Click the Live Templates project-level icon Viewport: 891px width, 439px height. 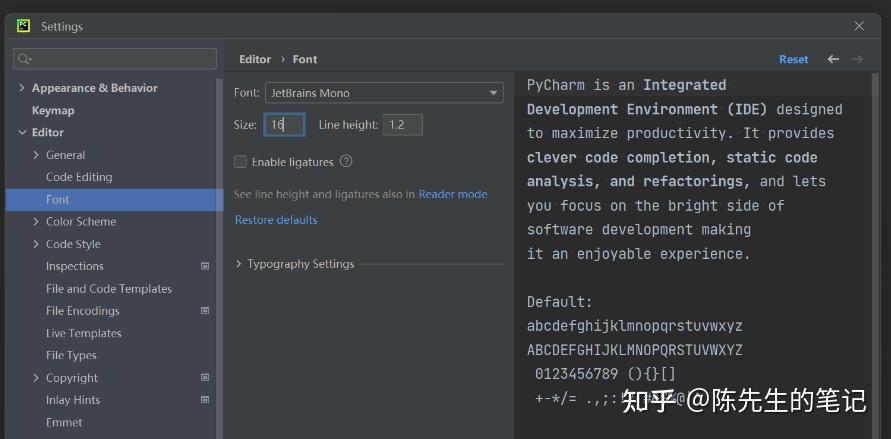[205, 333]
